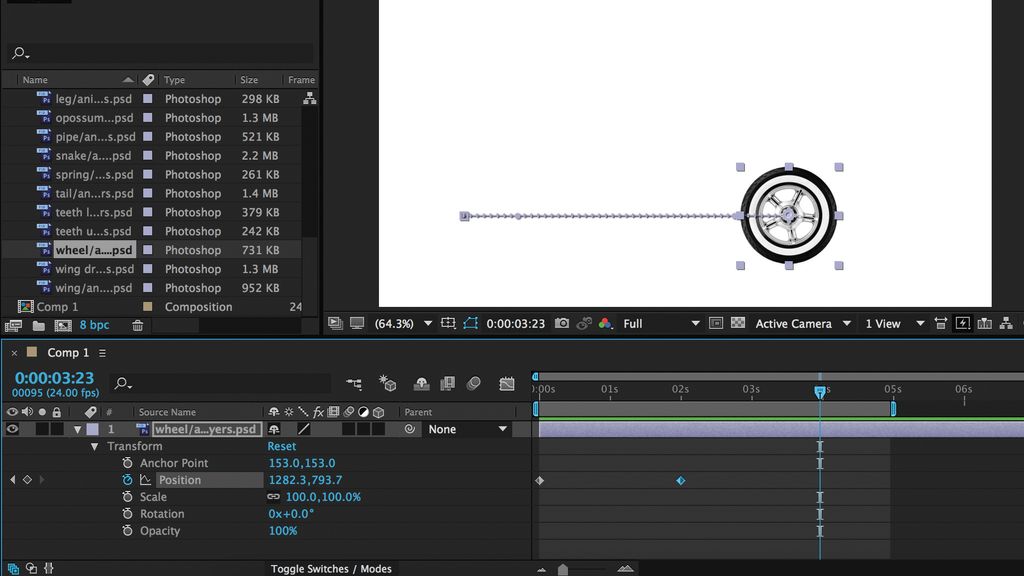The image size is (1024, 576).
Task: Take a snapshot of the composition view
Action: [x=562, y=323]
